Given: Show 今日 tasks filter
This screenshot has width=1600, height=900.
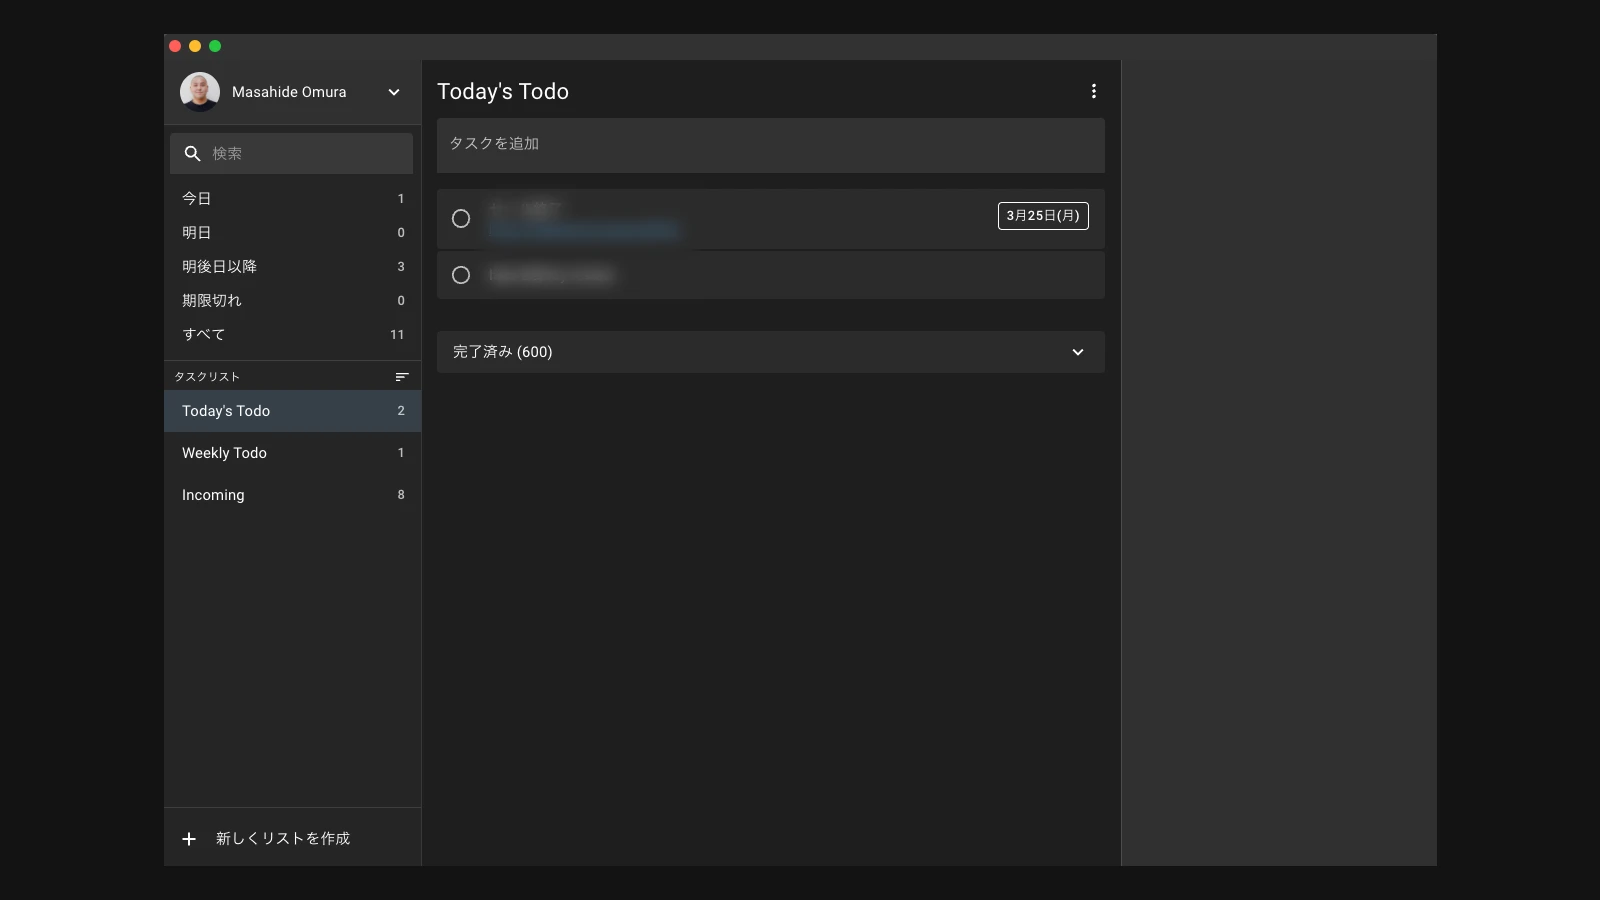Looking at the screenshot, I should pyautogui.click(x=197, y=199).
